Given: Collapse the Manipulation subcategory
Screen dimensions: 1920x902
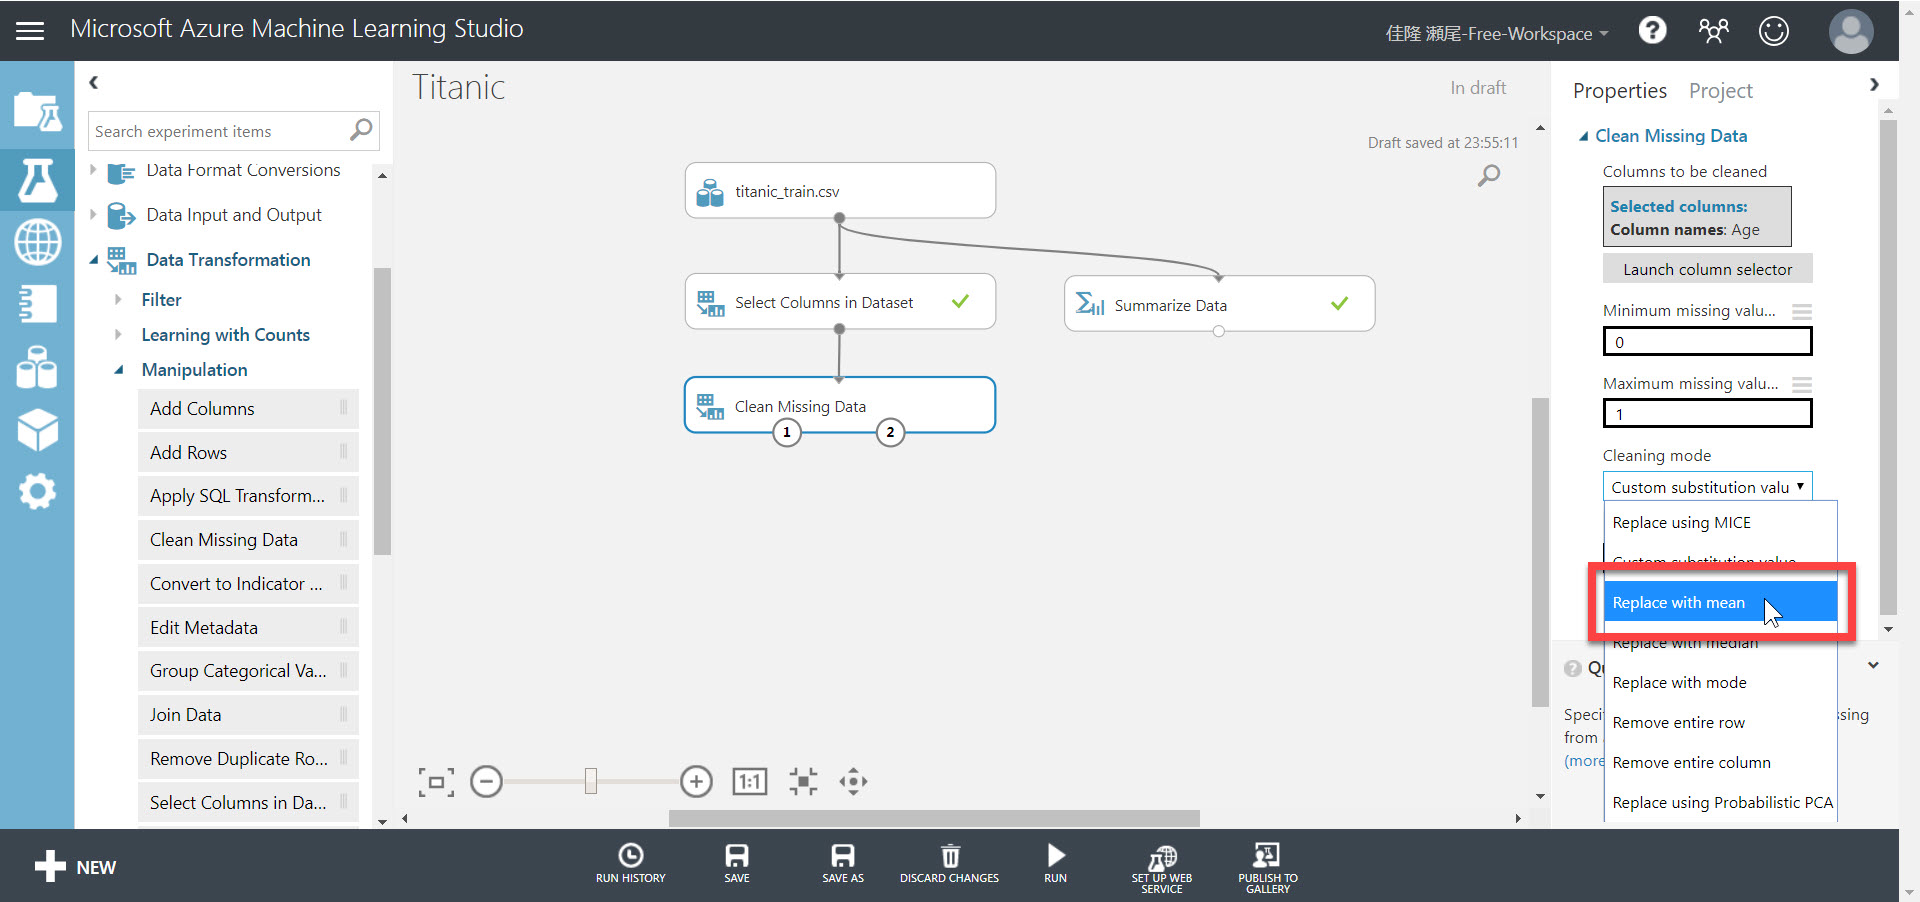Looking at the screenshot, I should [x=118, y=370].
